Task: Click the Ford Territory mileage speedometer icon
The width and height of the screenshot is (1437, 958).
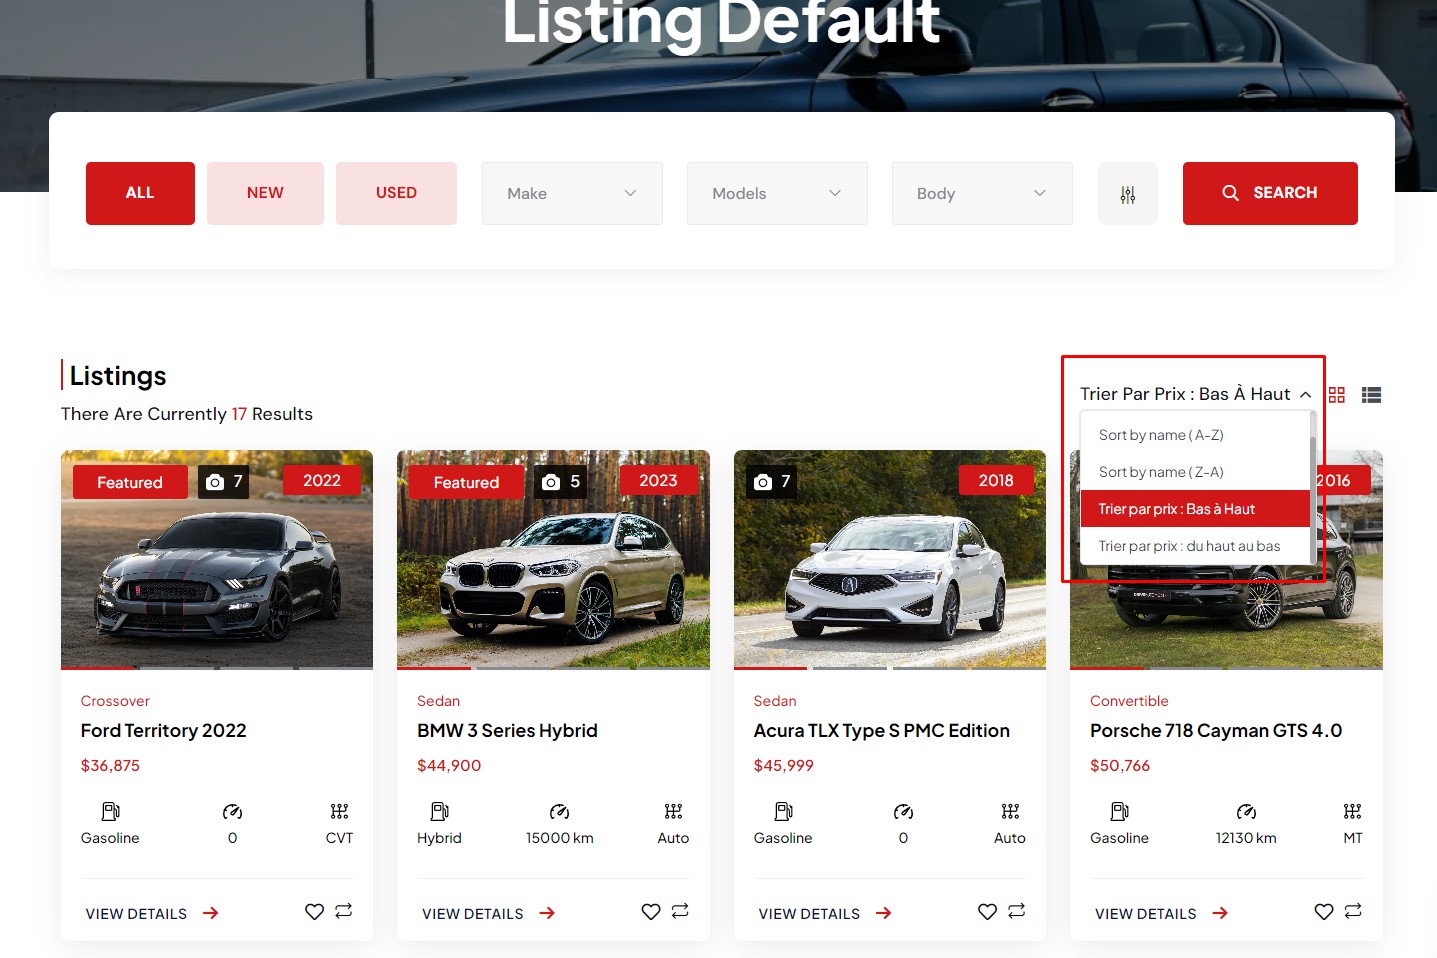Action: click(232, 811)
